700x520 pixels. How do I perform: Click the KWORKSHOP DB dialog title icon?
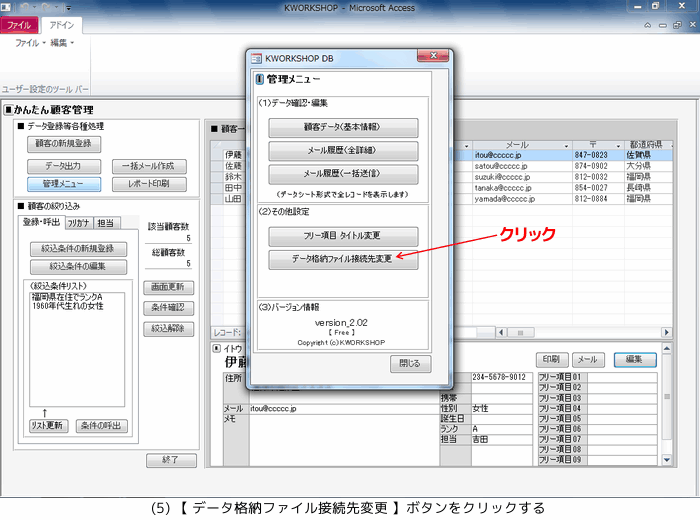pyautogui.click(x=256, y=58)
